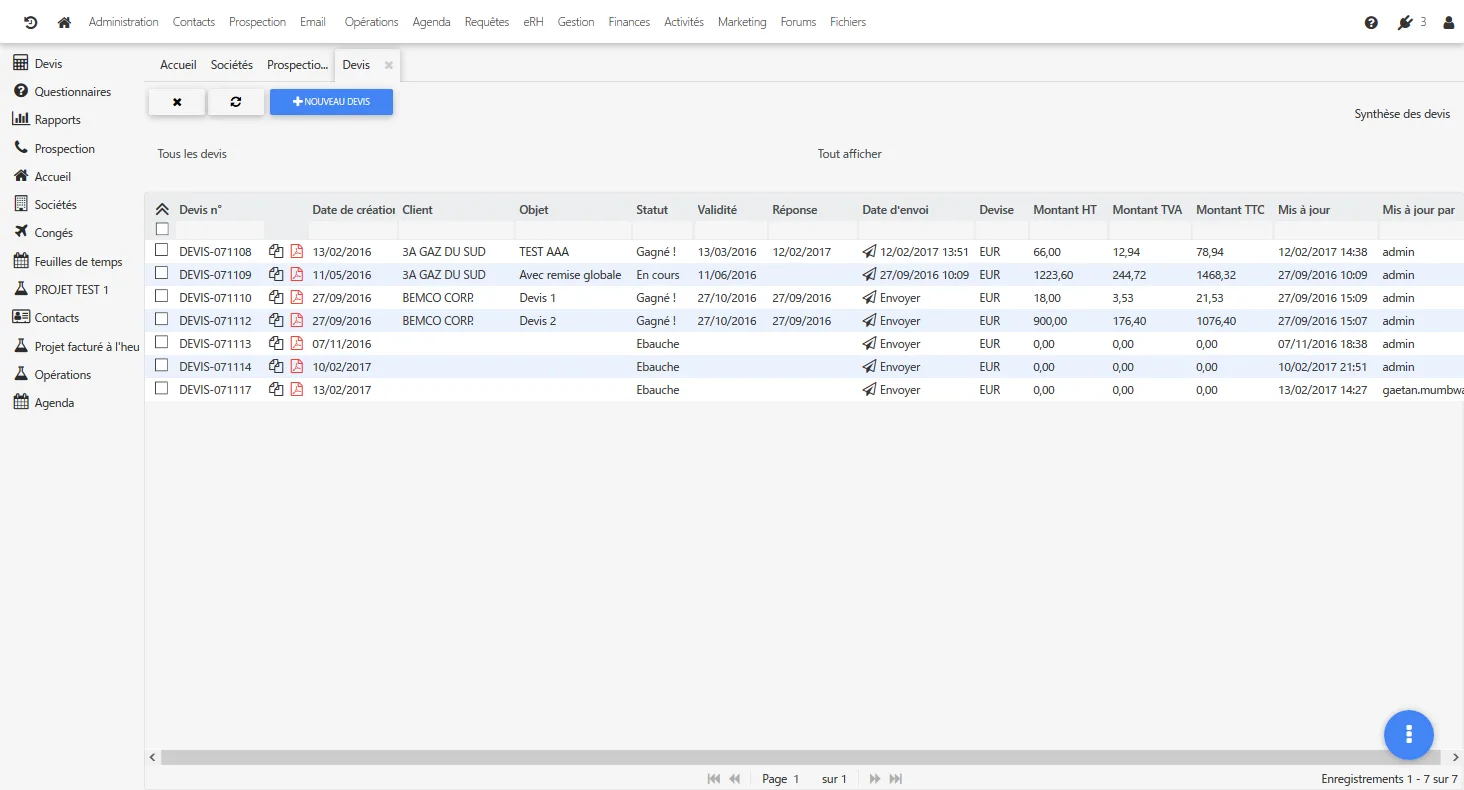Screen dimensions: 1464x790
Task: Check row DEVIS-071117
Action: tap(162, 388)
